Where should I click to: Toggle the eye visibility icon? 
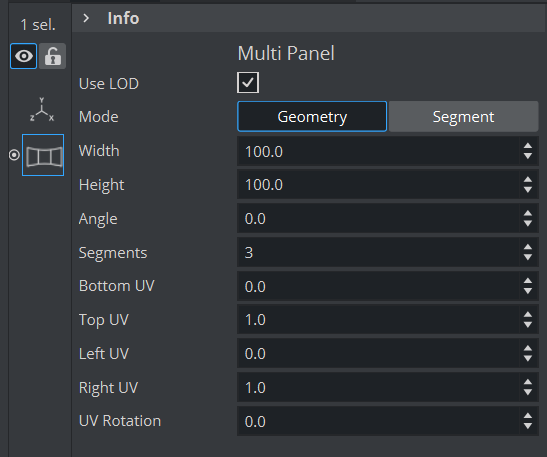pos(23,56)
